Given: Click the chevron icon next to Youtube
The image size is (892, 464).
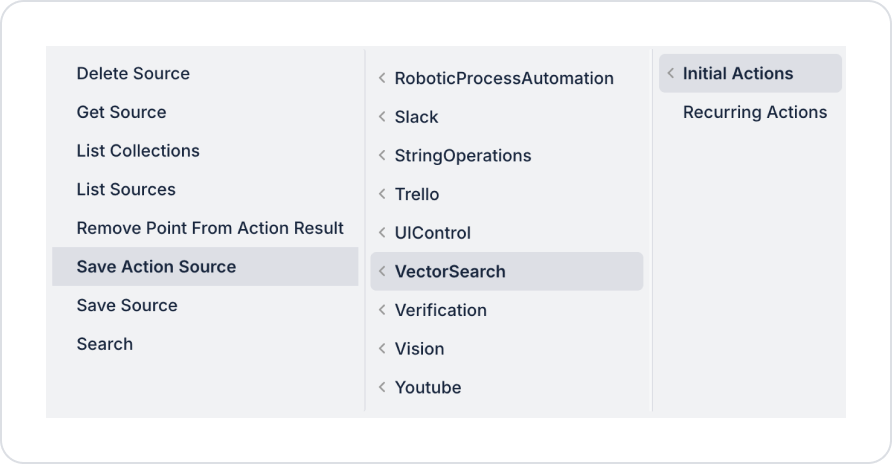Looking at the screenshot, I should [382, 388].
